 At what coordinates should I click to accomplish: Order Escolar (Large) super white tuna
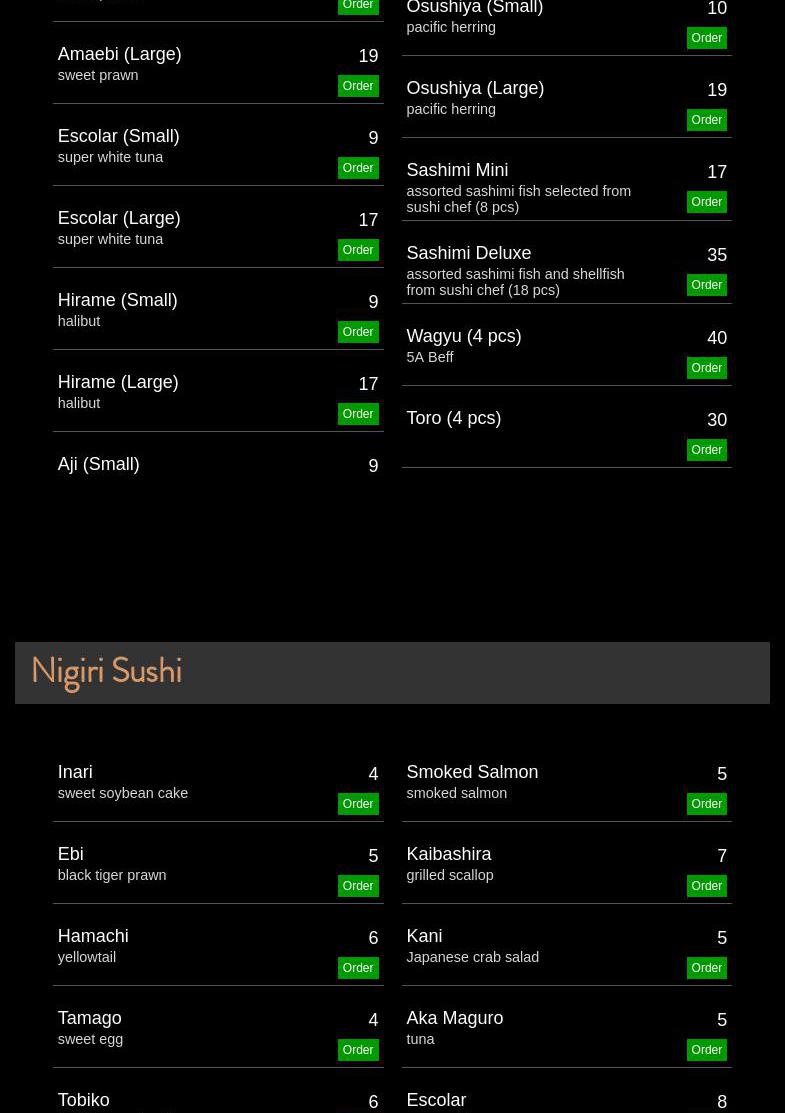pos(357,250)
